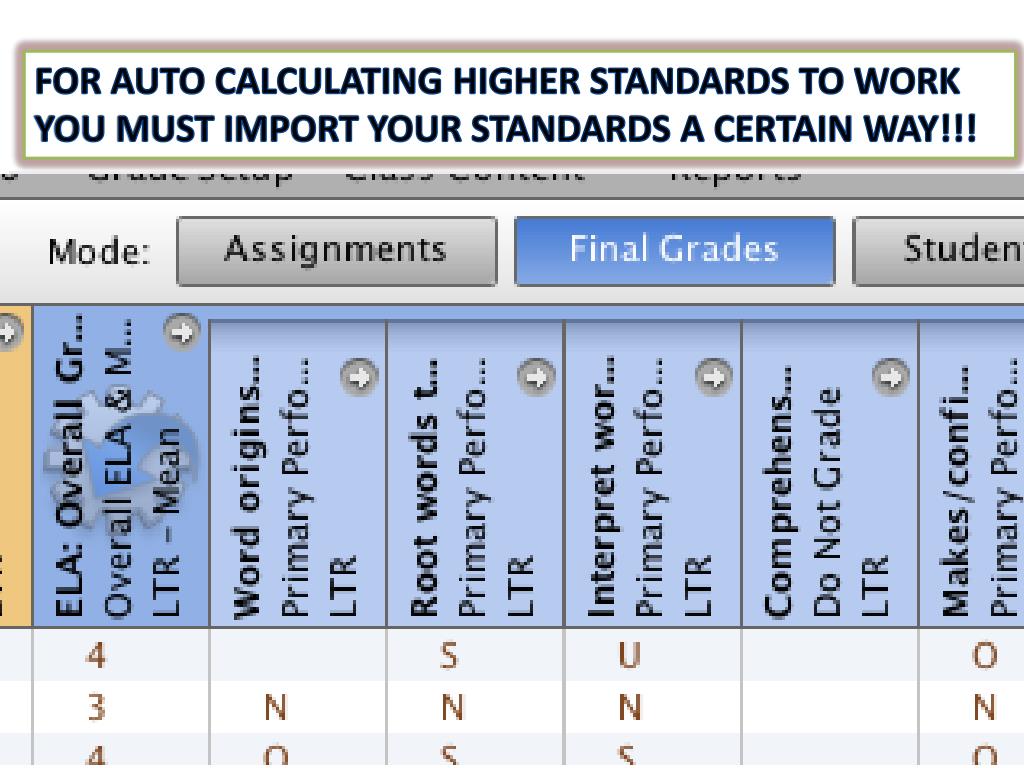Click the overall grade 4 in first row
This screenshot has height=768, width=1024.
pyautogui.click(x=97, y=655)
